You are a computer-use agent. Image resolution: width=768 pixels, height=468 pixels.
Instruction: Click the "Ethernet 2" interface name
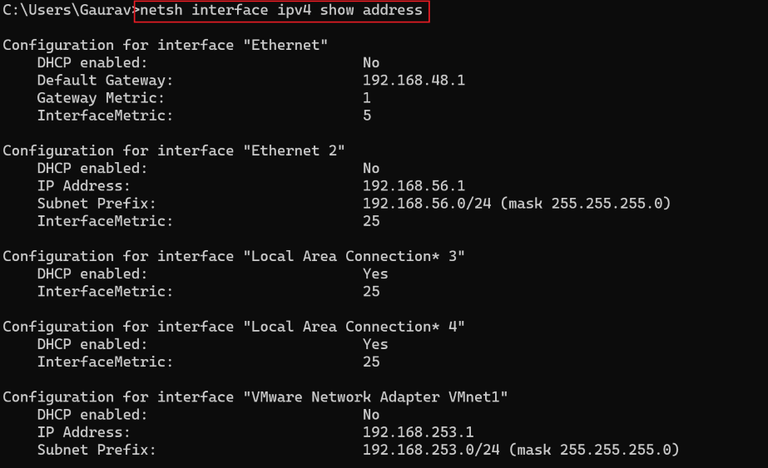click(295, 150)
